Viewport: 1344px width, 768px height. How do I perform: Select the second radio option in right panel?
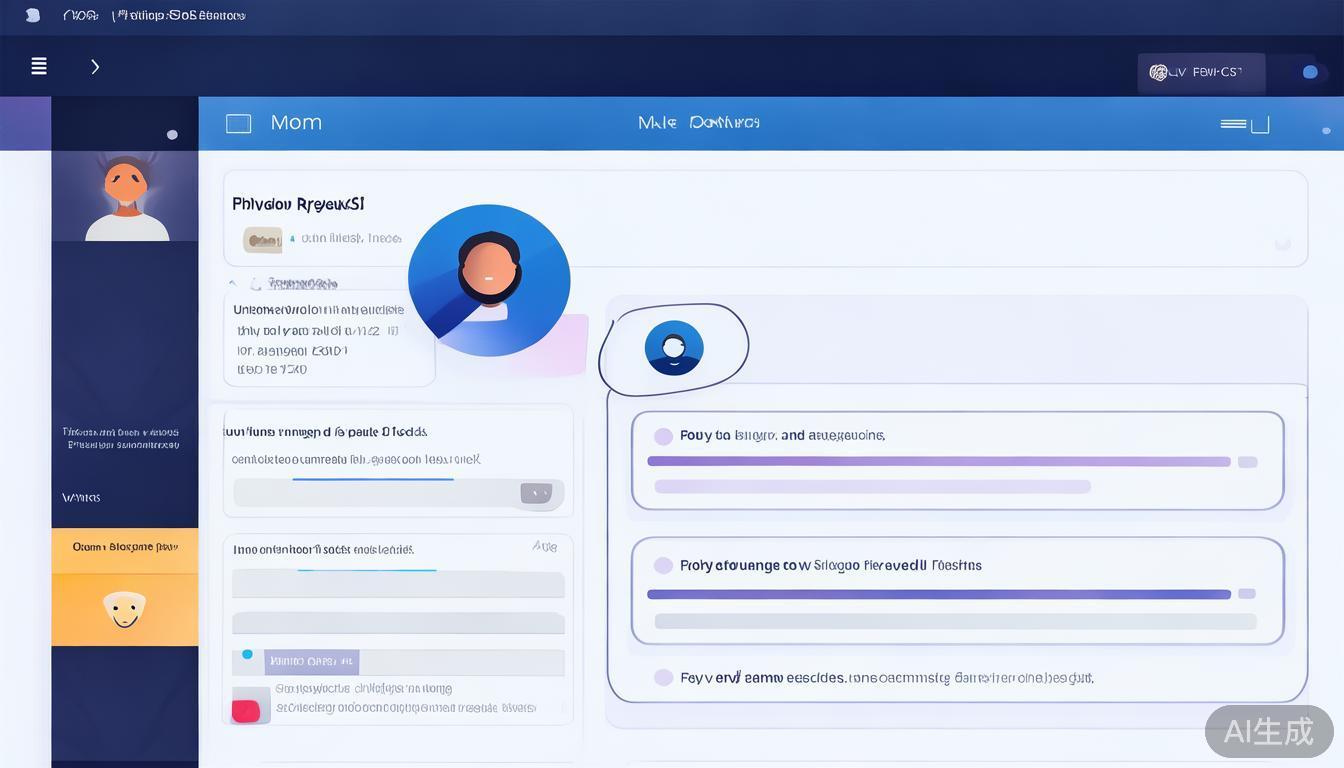663,565
